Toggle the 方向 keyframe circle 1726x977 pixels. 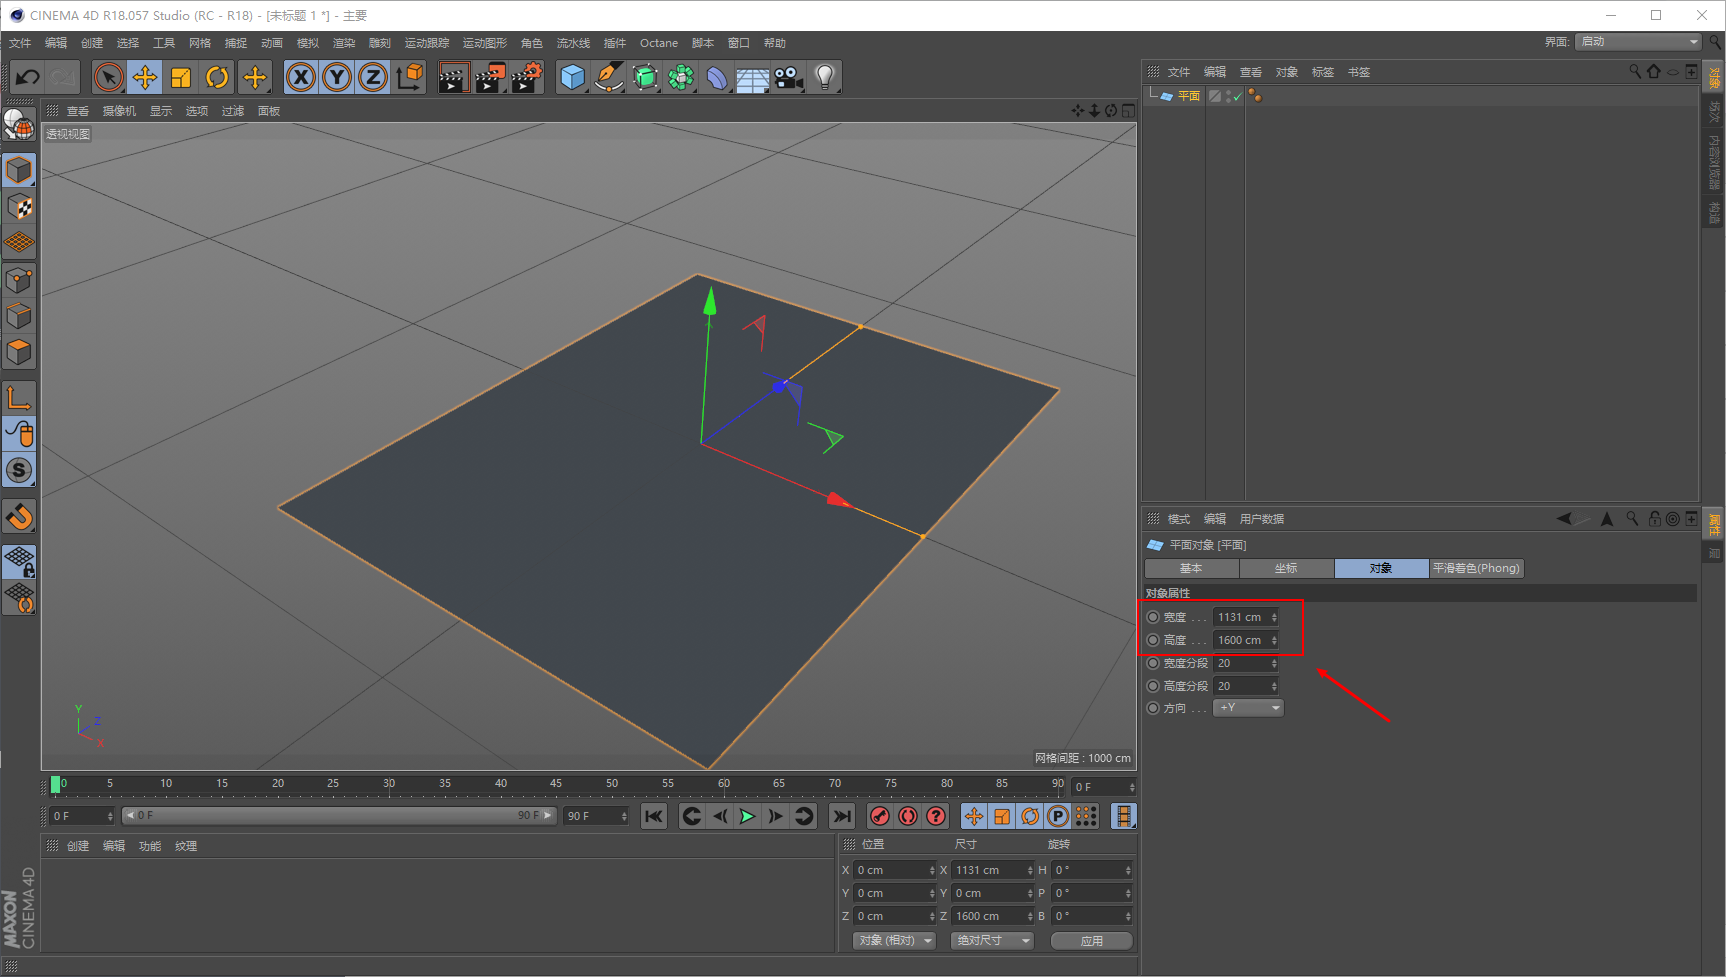click(x=1153, y=708)
